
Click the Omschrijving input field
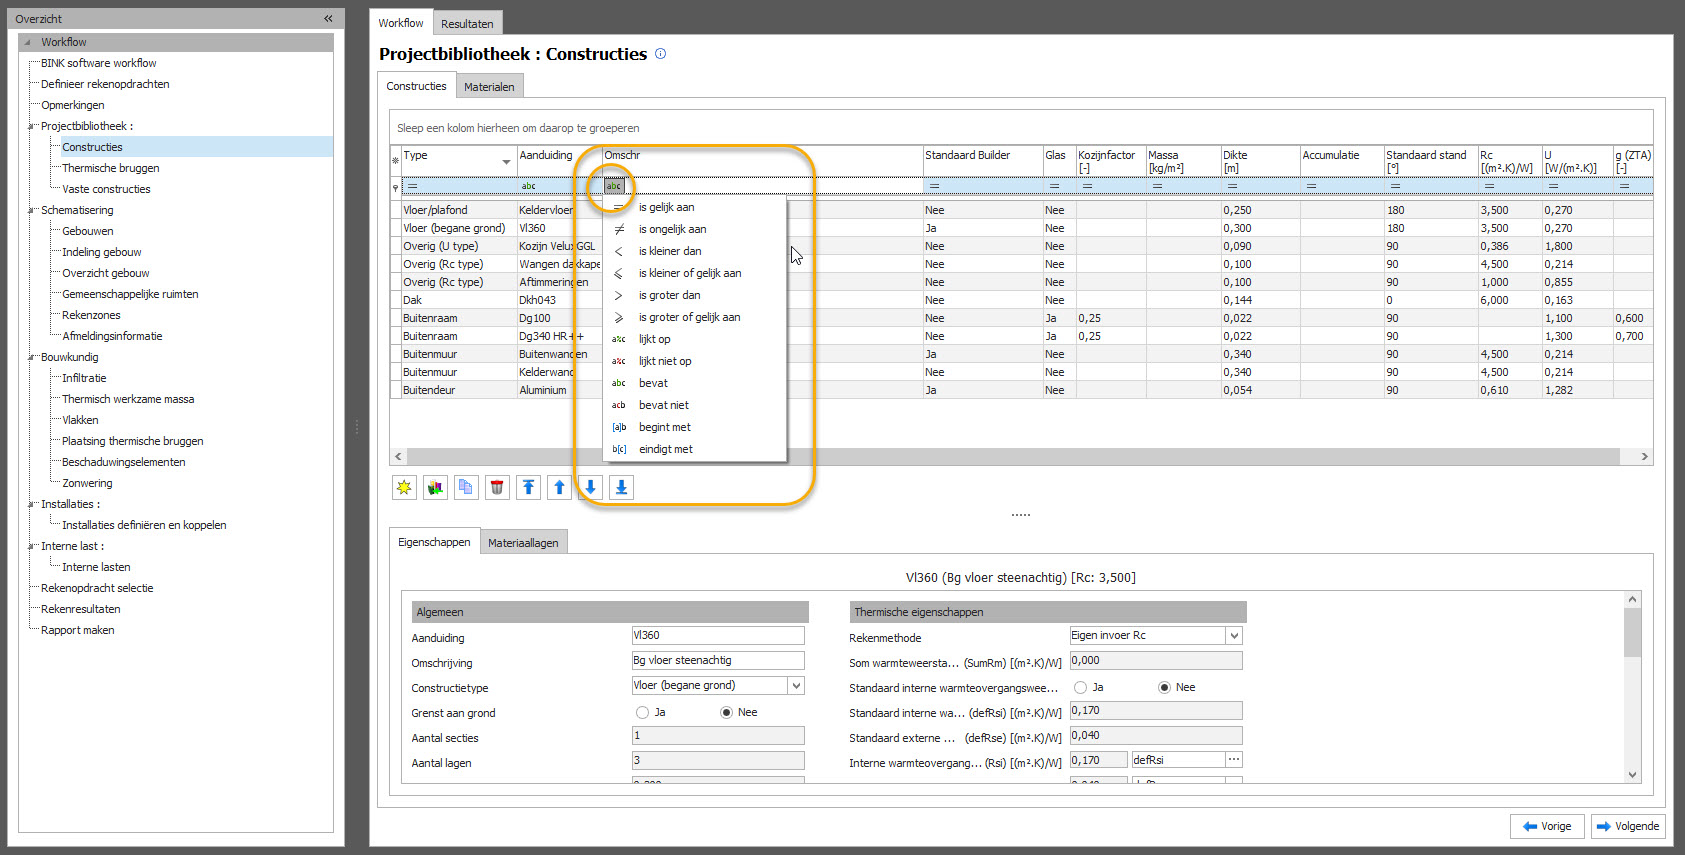717,661
